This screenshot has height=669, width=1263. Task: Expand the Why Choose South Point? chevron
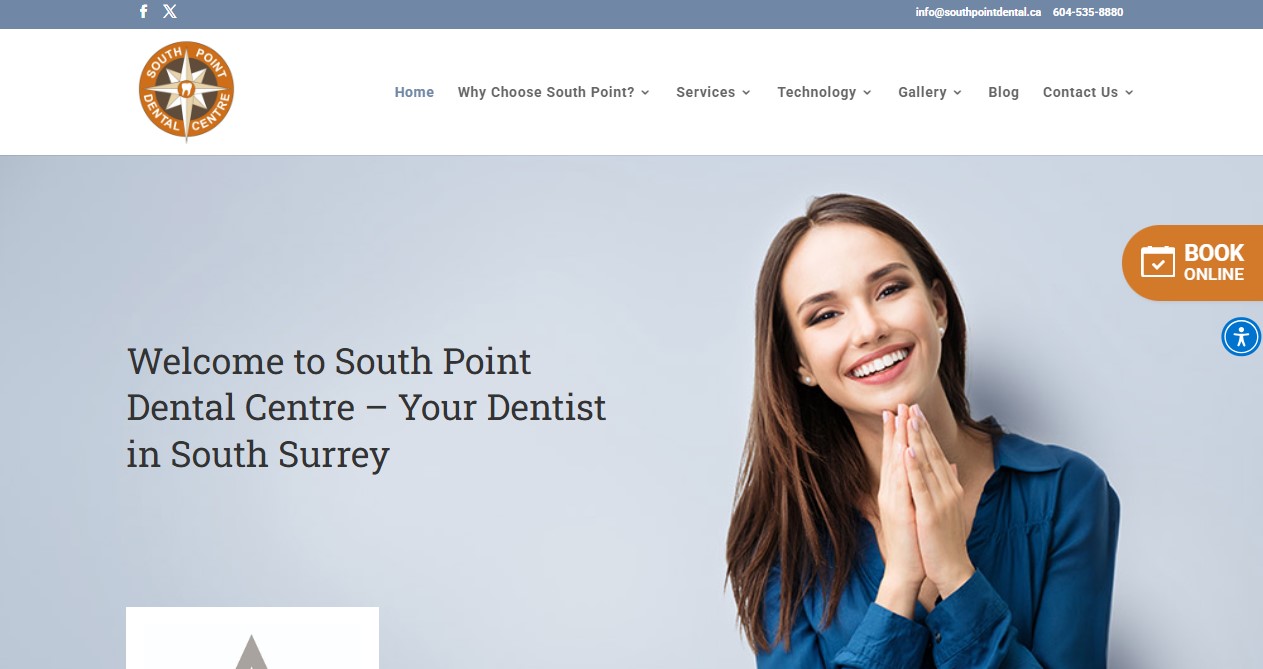pos(645,92)
